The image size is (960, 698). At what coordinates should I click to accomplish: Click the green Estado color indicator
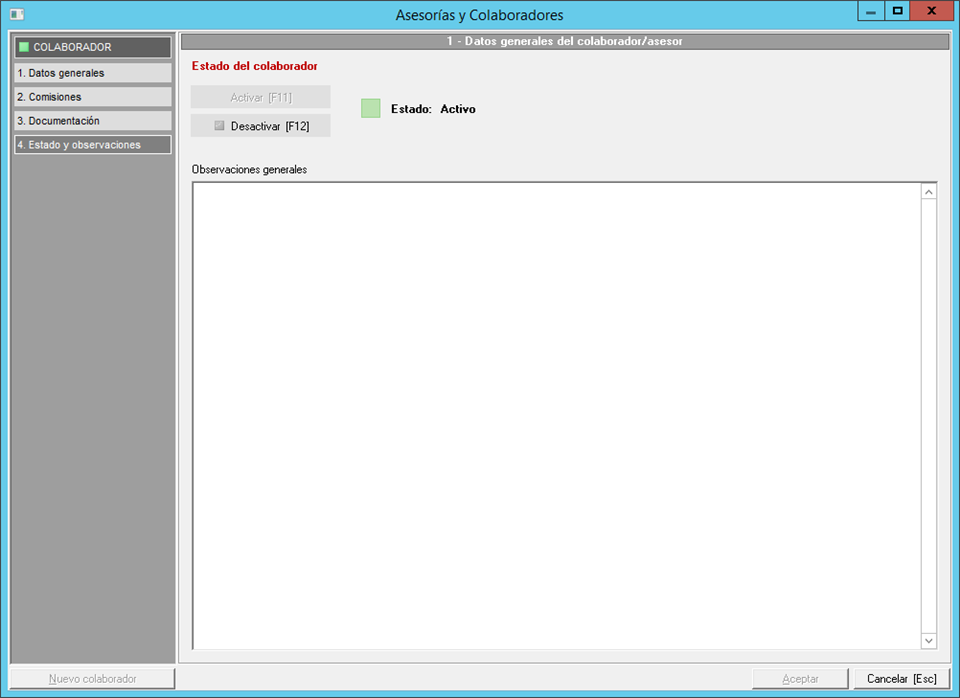[x=371, y=108]
